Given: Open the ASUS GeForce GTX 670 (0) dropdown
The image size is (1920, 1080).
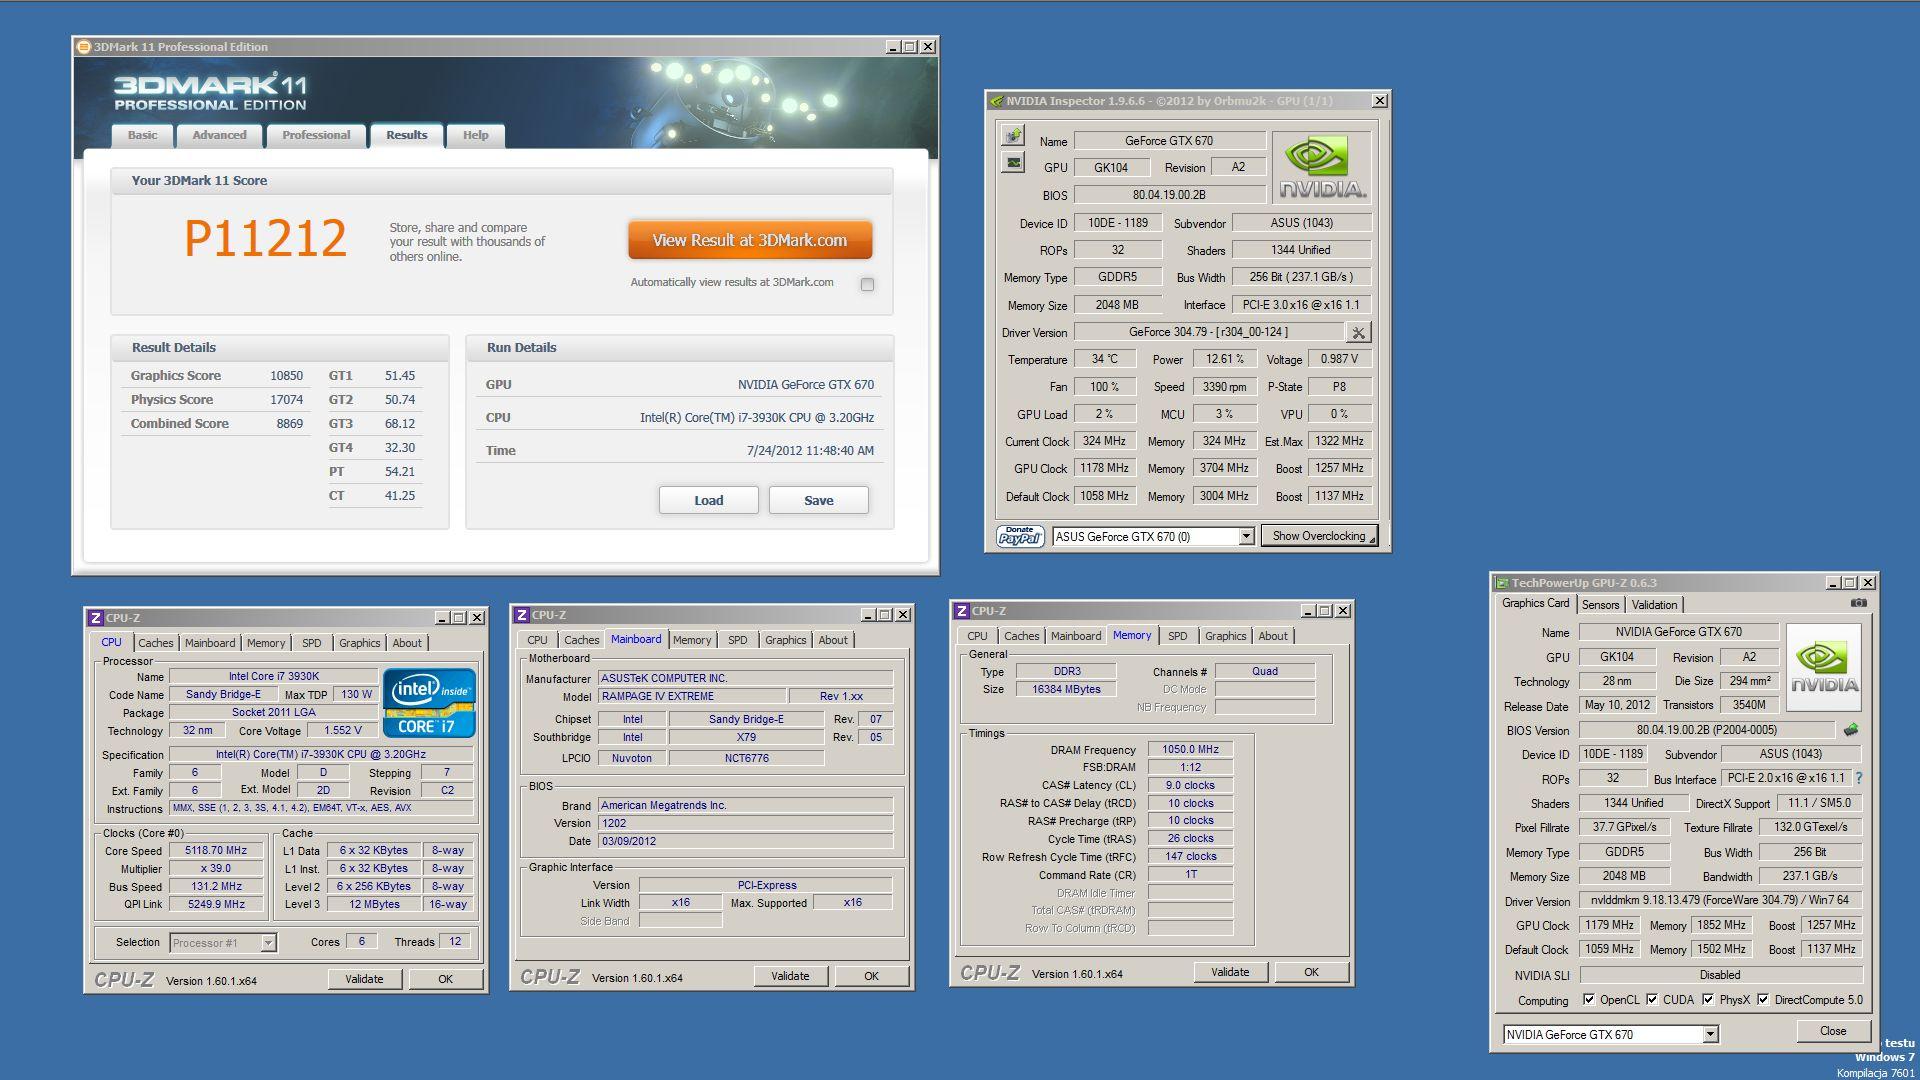Looking at the screenshot, I should (1246, 537).
